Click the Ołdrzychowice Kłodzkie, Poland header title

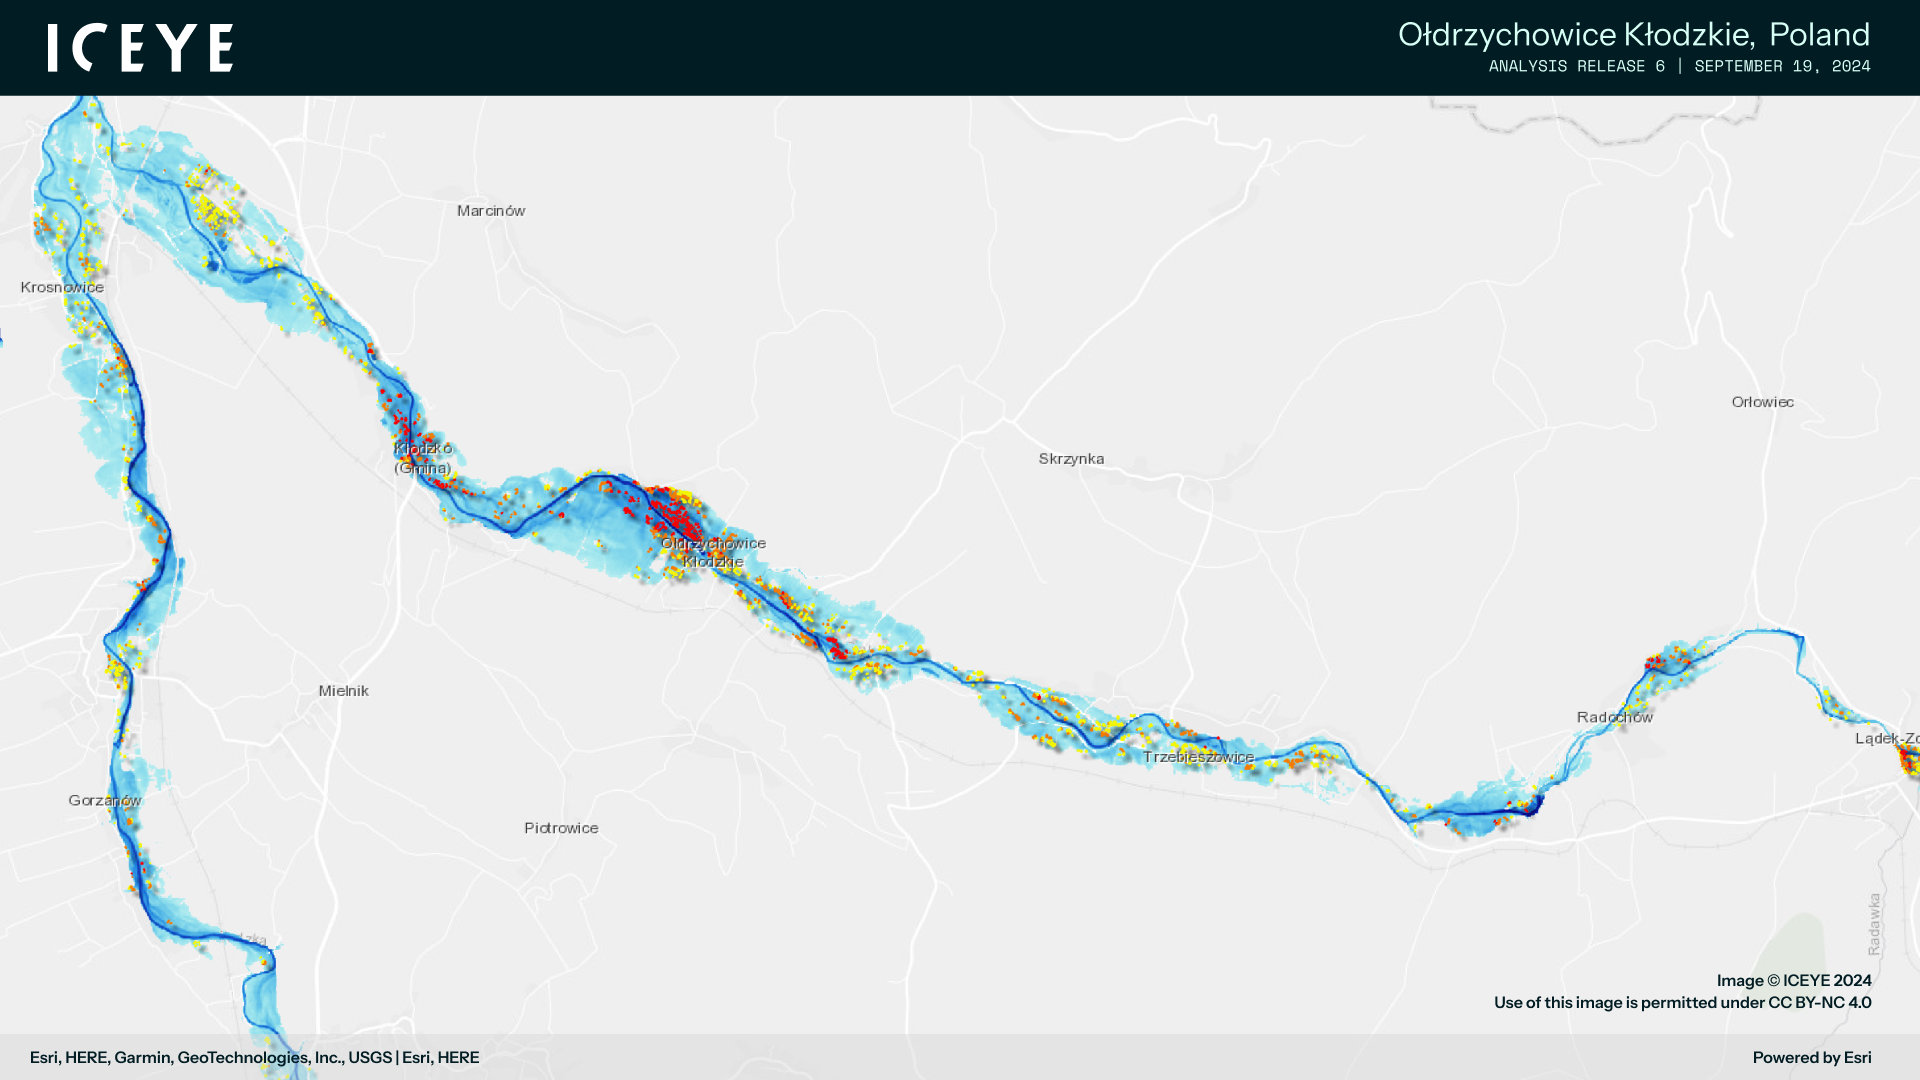(x=1633, y=35)
